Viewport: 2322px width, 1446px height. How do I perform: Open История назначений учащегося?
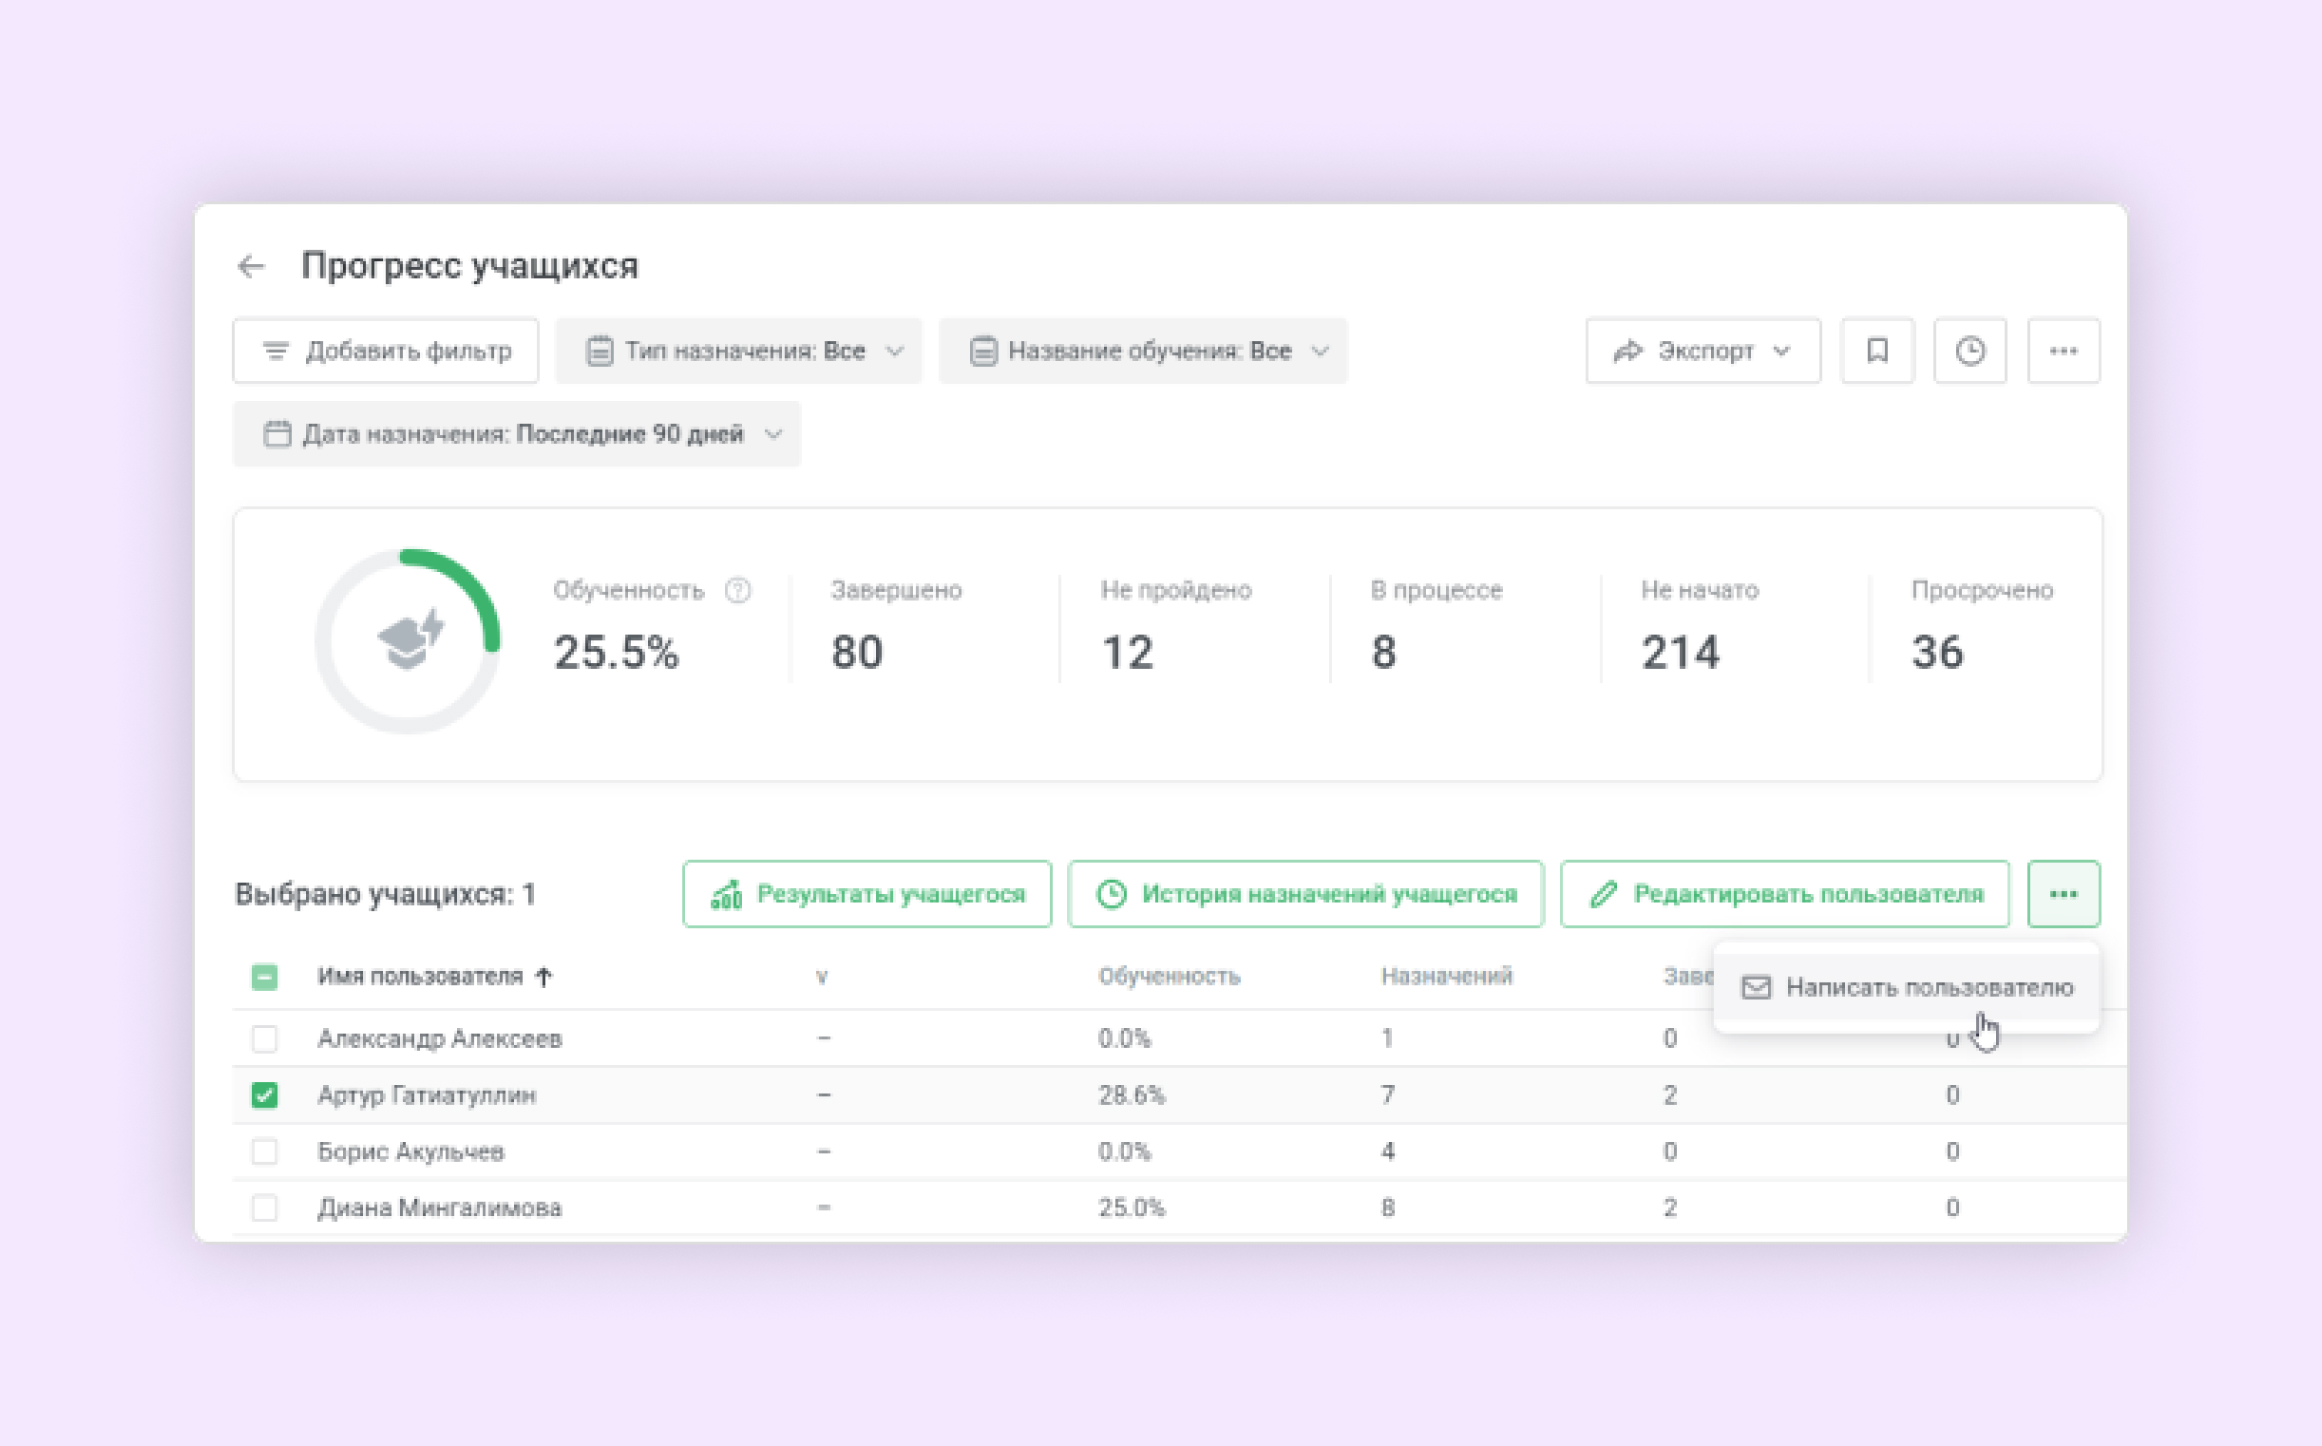[1306, 894]
